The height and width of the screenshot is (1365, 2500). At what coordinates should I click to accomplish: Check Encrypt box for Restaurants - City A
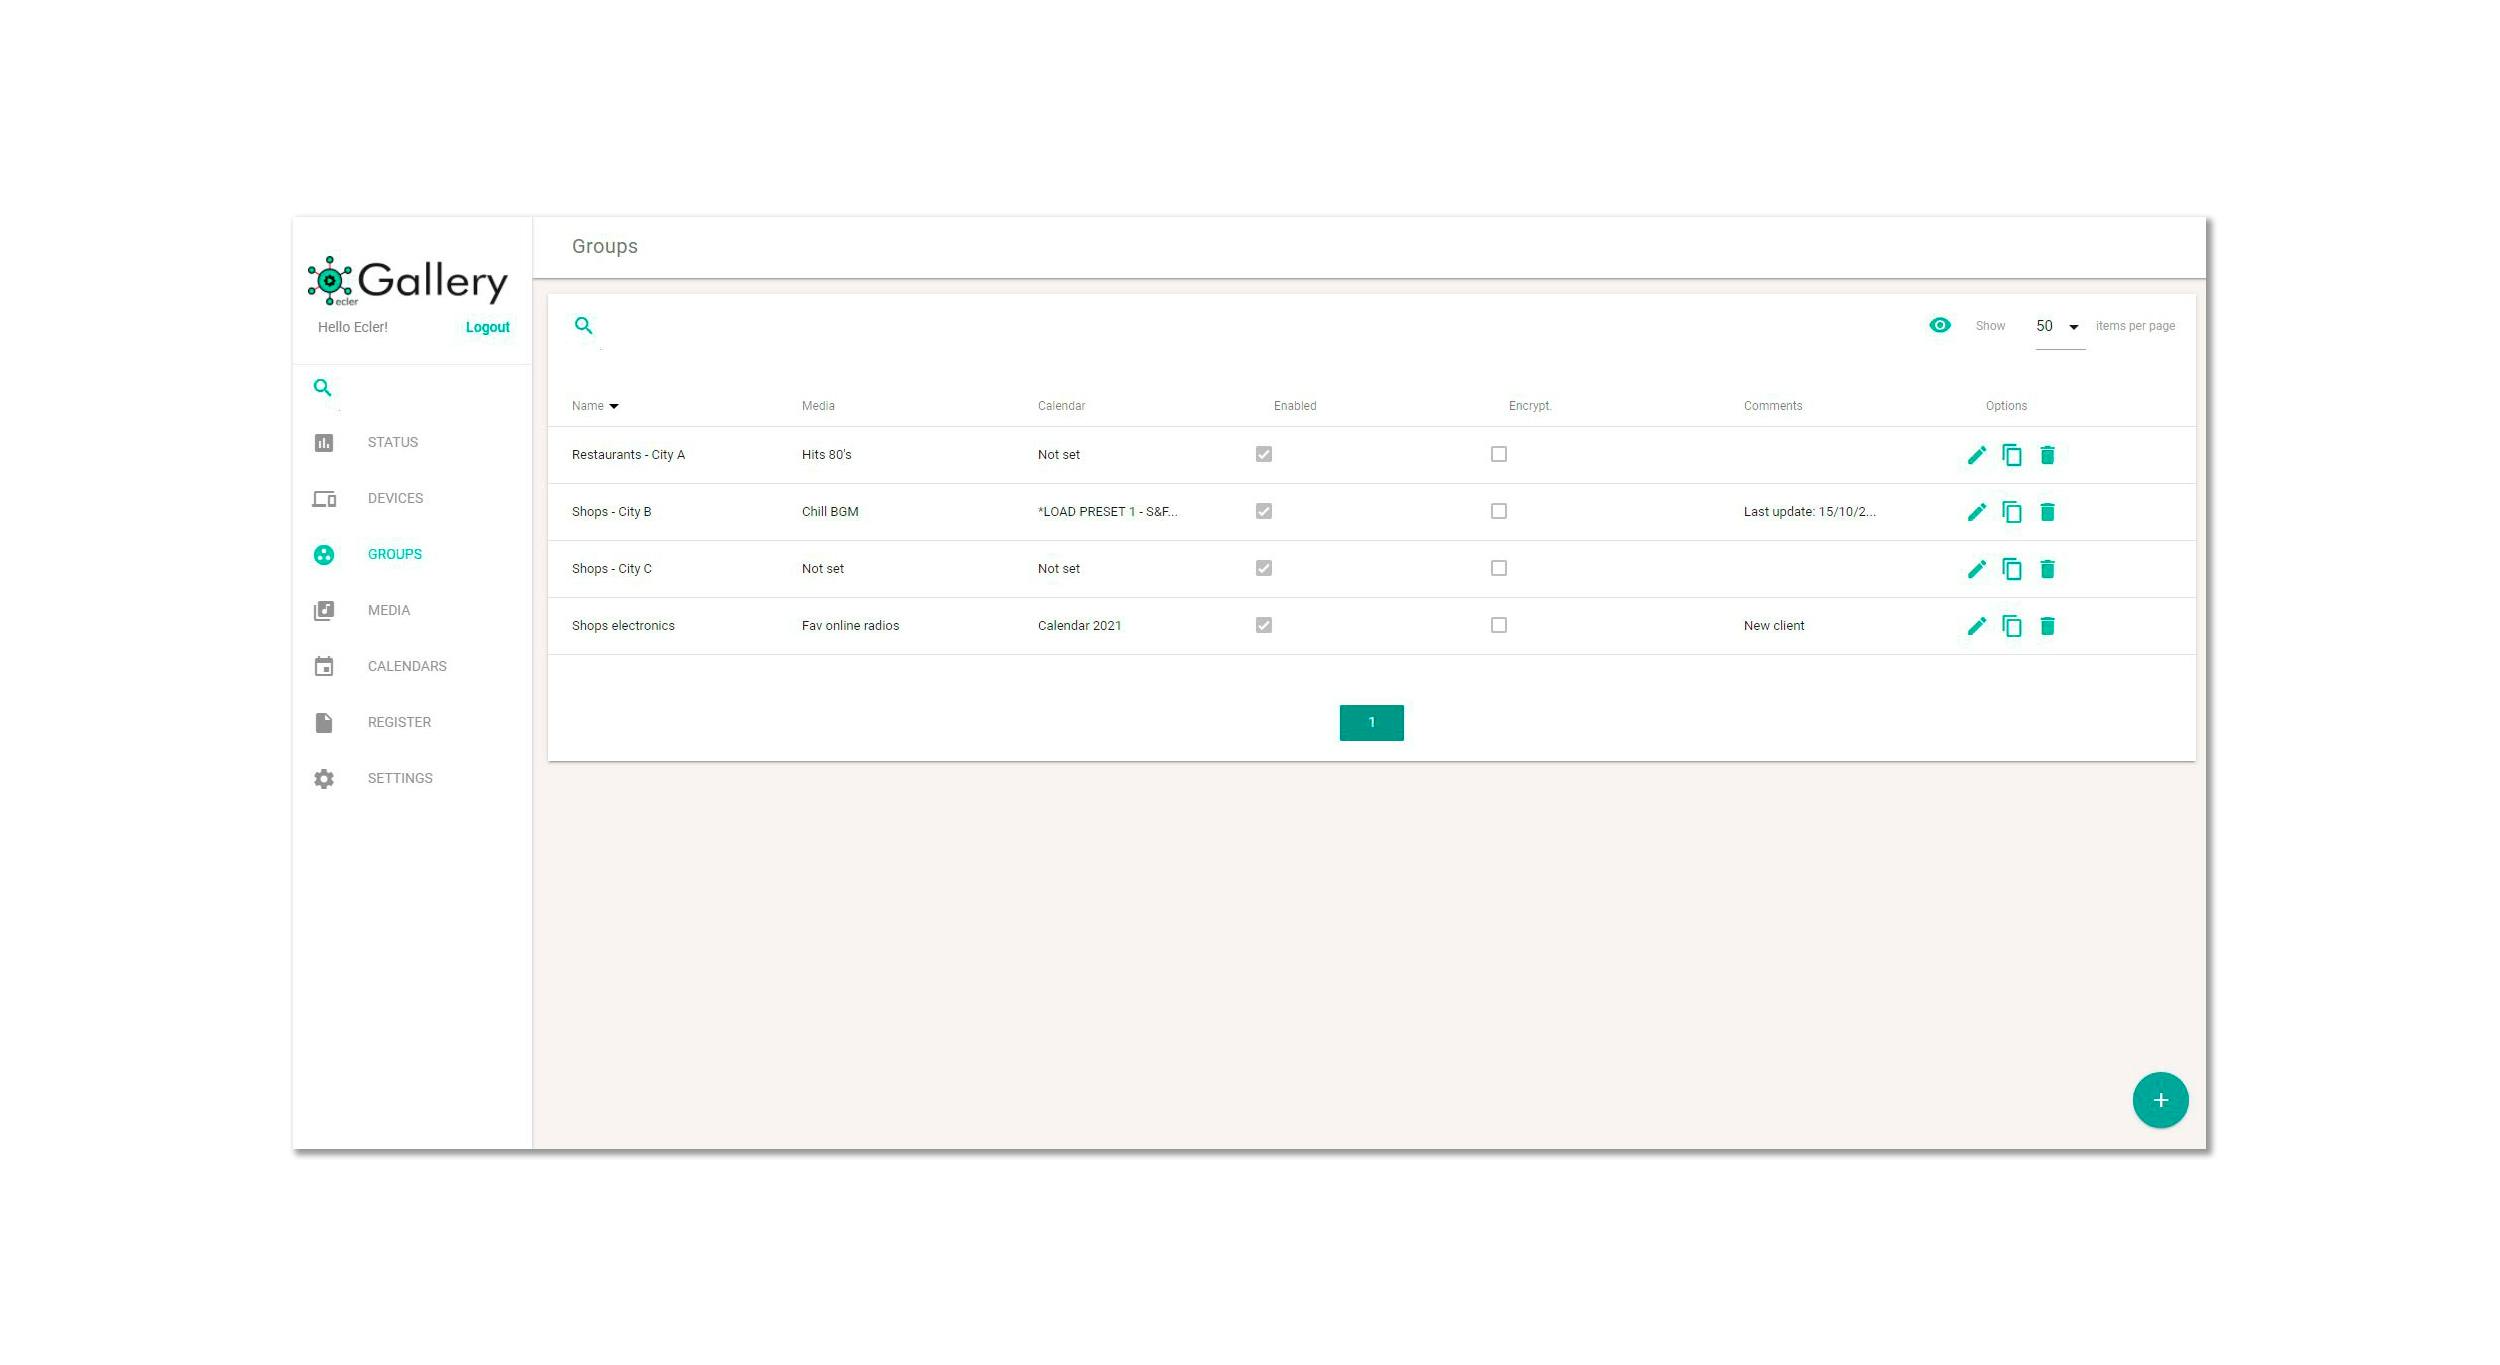[x=1499, y=454]
